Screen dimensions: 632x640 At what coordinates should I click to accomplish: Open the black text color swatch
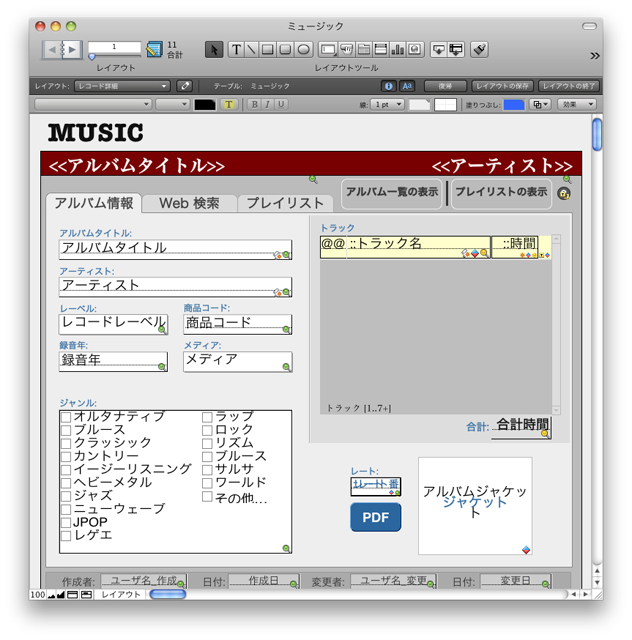point(205,105)
